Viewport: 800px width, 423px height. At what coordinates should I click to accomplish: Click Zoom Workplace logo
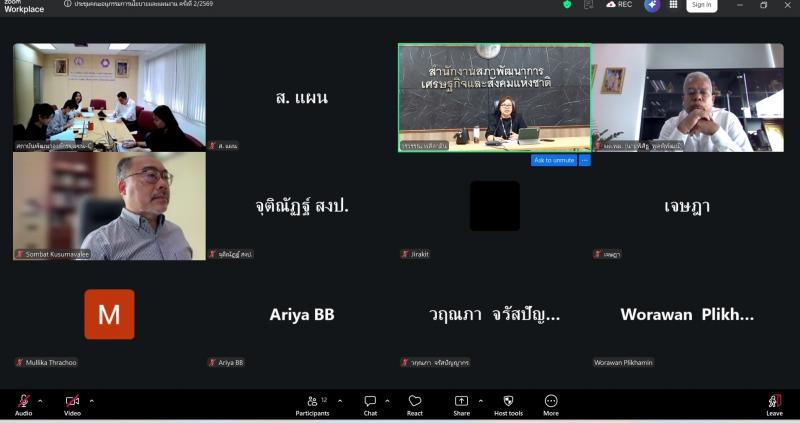(23, 6)
